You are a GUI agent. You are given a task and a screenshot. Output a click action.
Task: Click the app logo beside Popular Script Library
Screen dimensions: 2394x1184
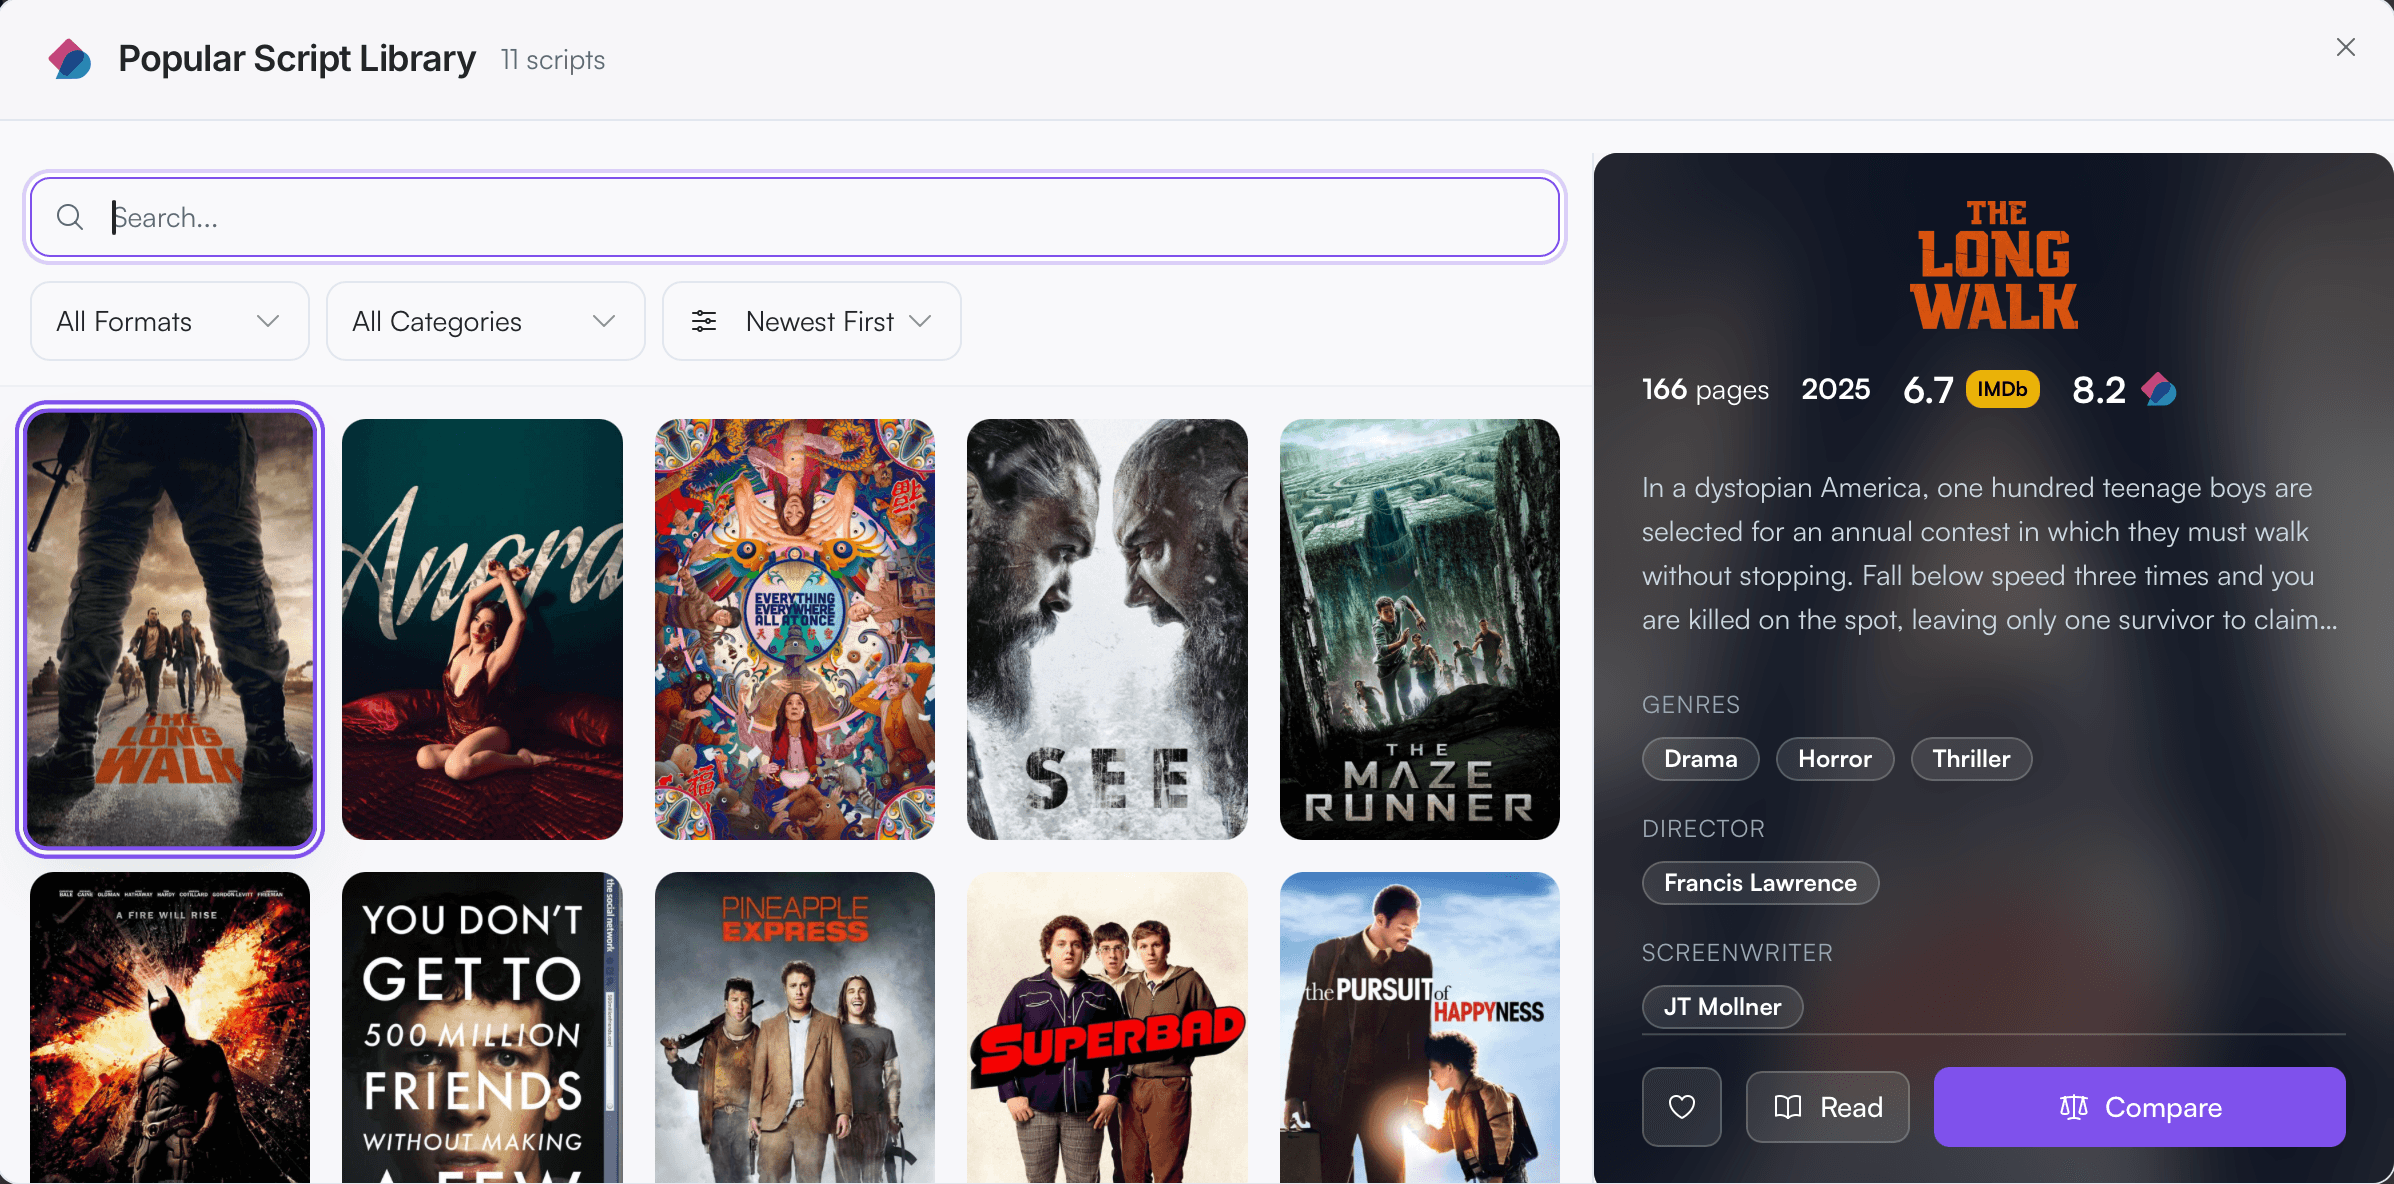pos(70,59)
